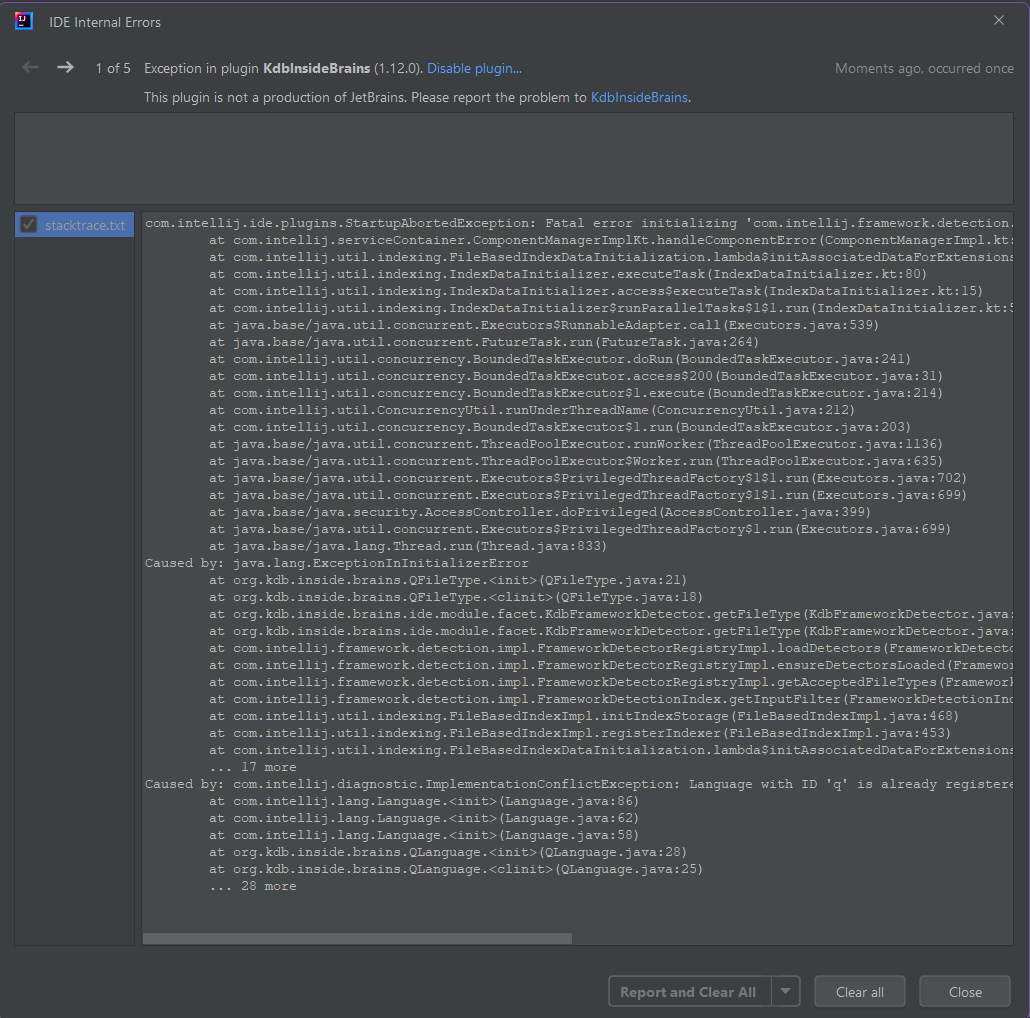Click the Language.<init> (Language.java:86) line
Image resolution: width=1030 pixels, height=1018 pixels.
(x=424, y=801)
